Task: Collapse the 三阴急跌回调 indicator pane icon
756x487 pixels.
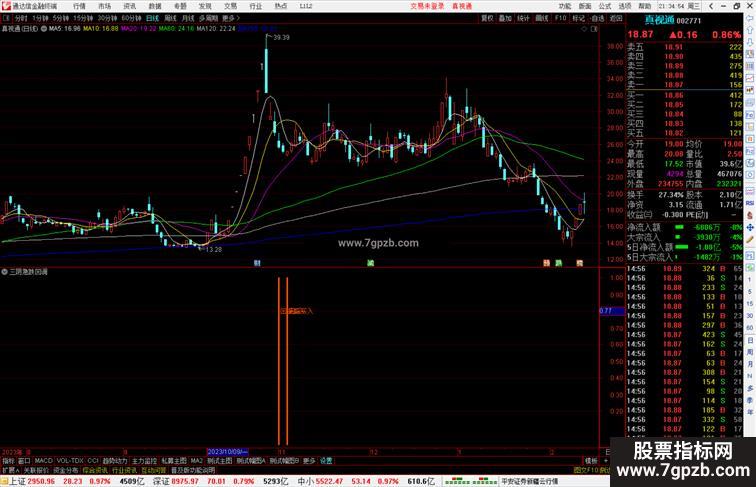Action: [4, 272]
